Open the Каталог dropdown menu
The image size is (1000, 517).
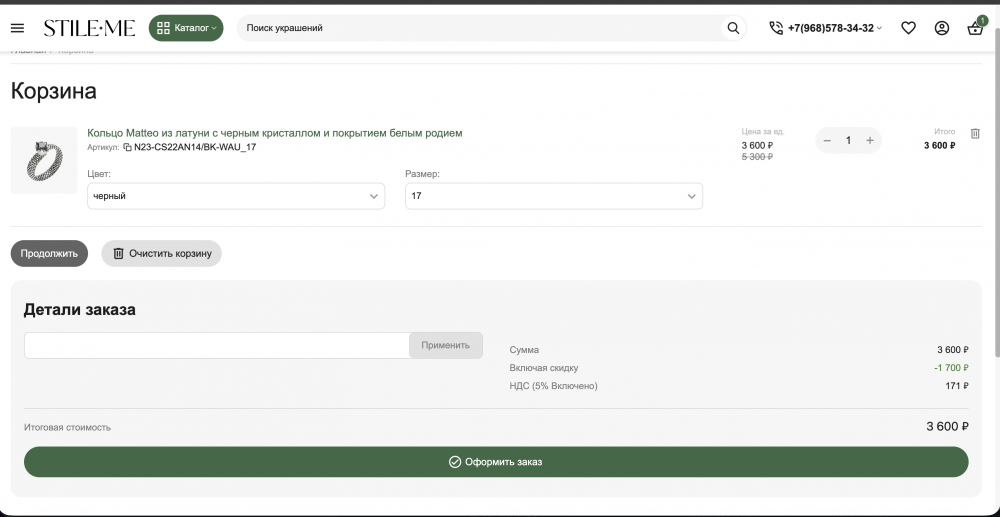(x=186, y=28)
